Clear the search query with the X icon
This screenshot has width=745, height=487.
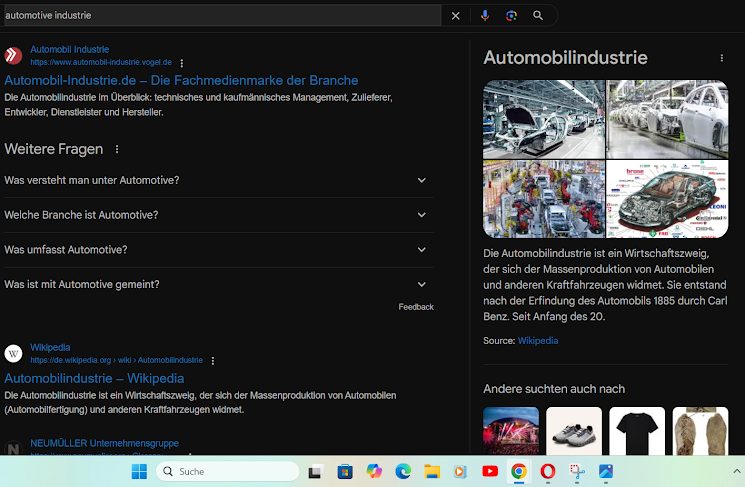click(455, 16)
